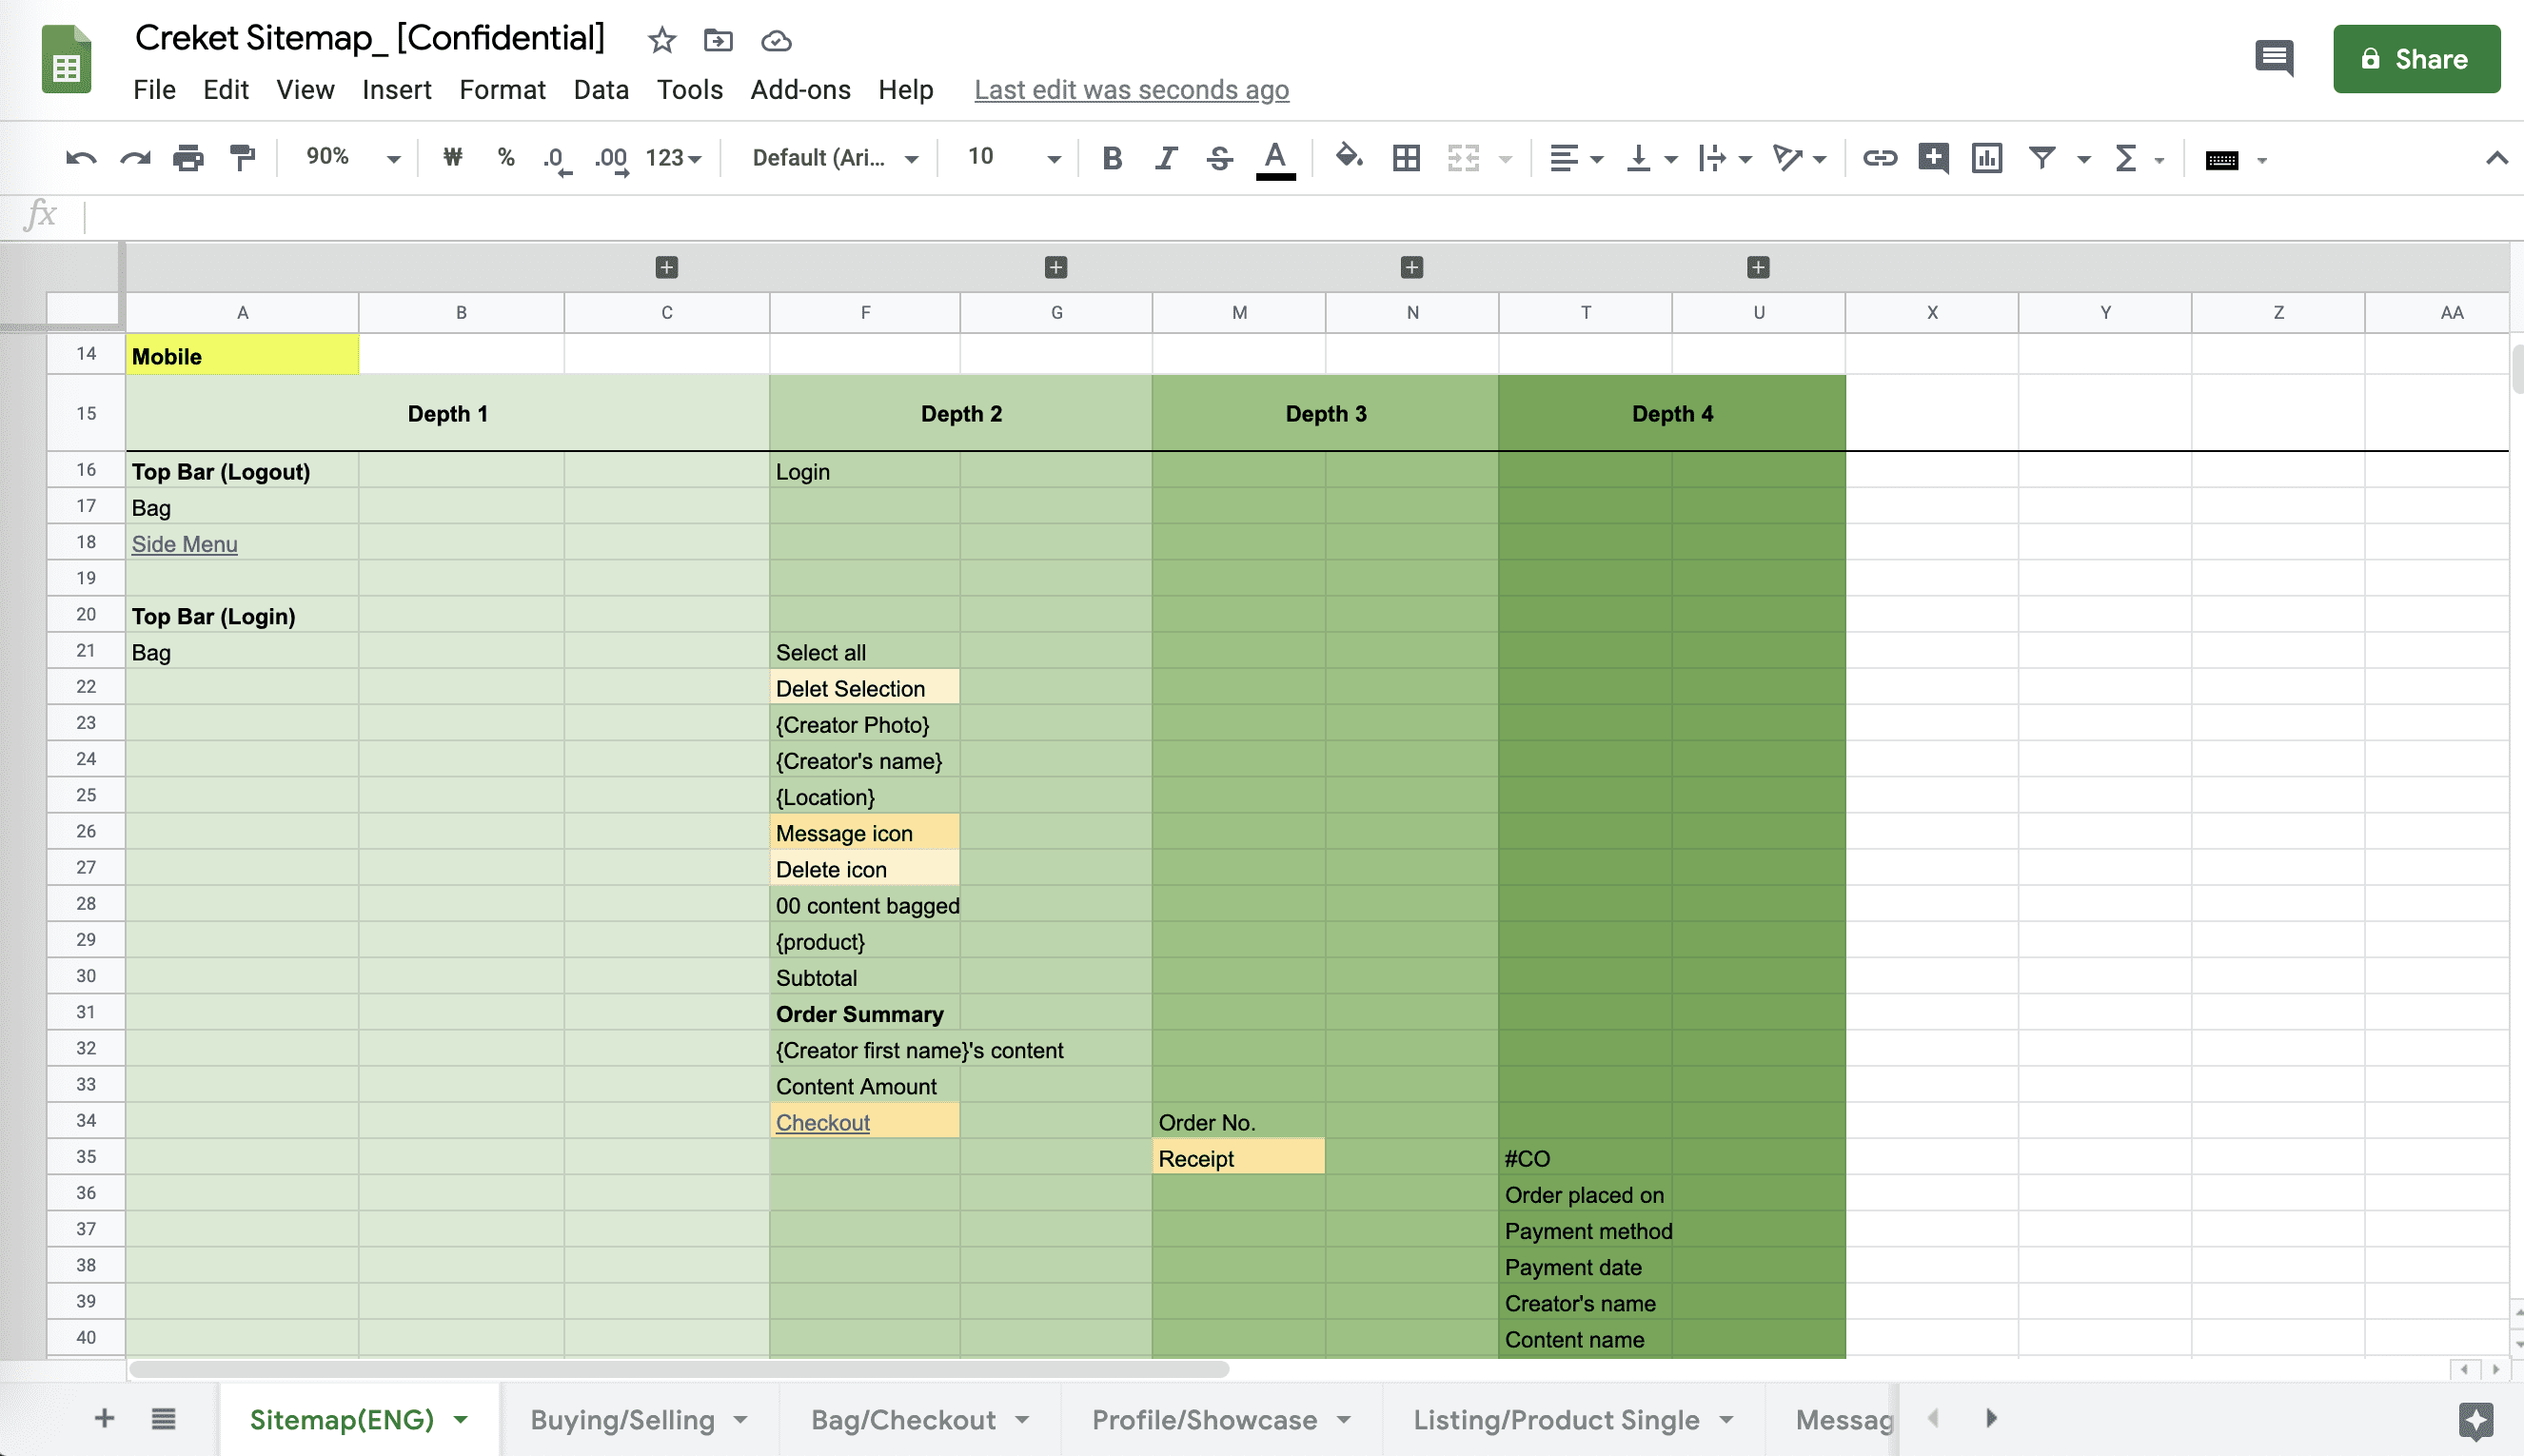Toggle strikethrough formatting
The image size is (2524, 1456).
pyautogui.click(x=1219, y=158)
